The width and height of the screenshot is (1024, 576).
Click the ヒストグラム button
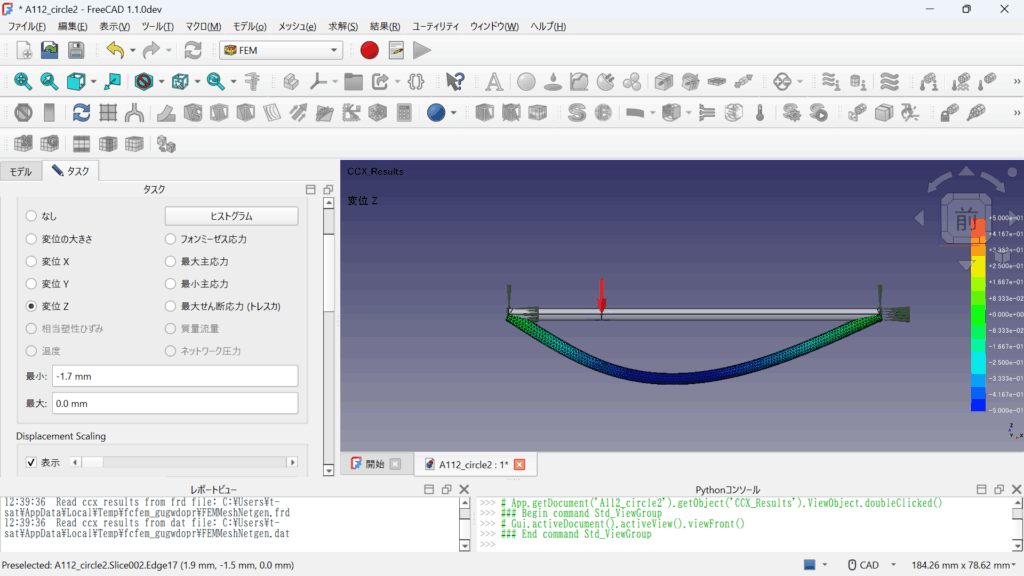pyautogui.click(x=231, y=216)
